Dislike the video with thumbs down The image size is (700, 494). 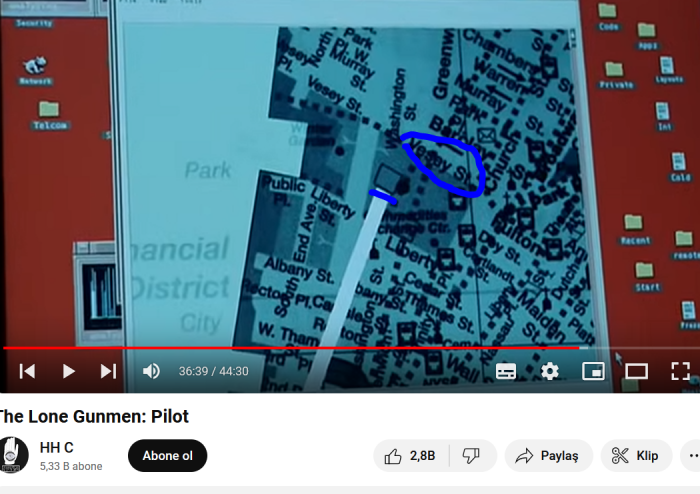(x=471, y=456)
